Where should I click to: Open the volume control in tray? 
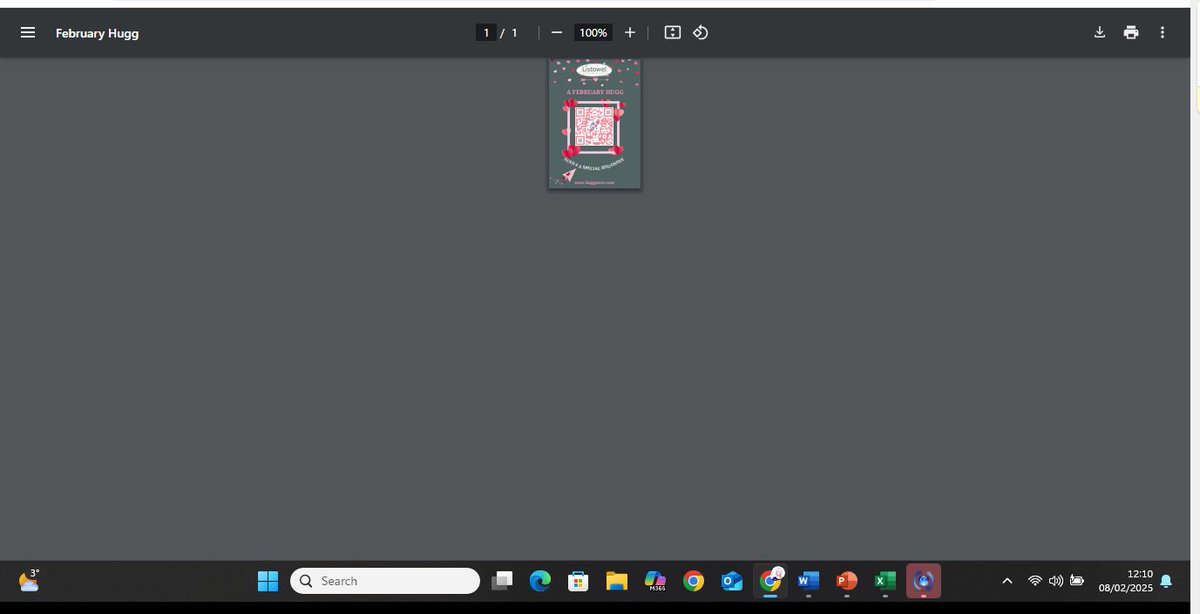coord(1055,581)
